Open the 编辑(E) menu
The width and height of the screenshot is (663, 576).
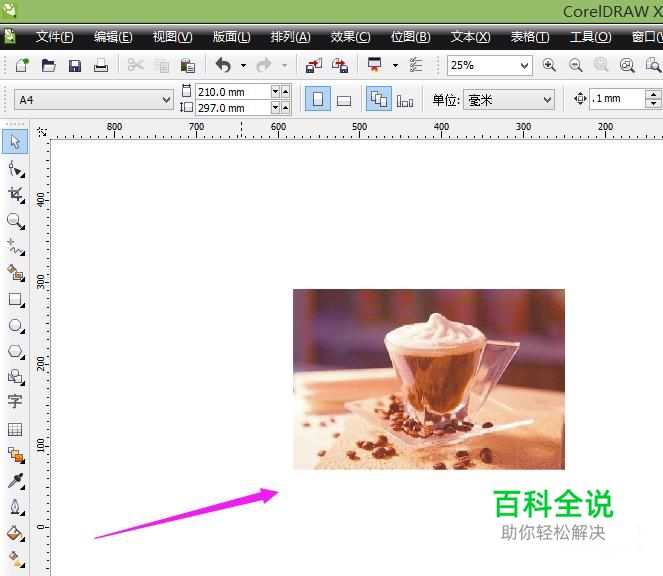point(113,37)
